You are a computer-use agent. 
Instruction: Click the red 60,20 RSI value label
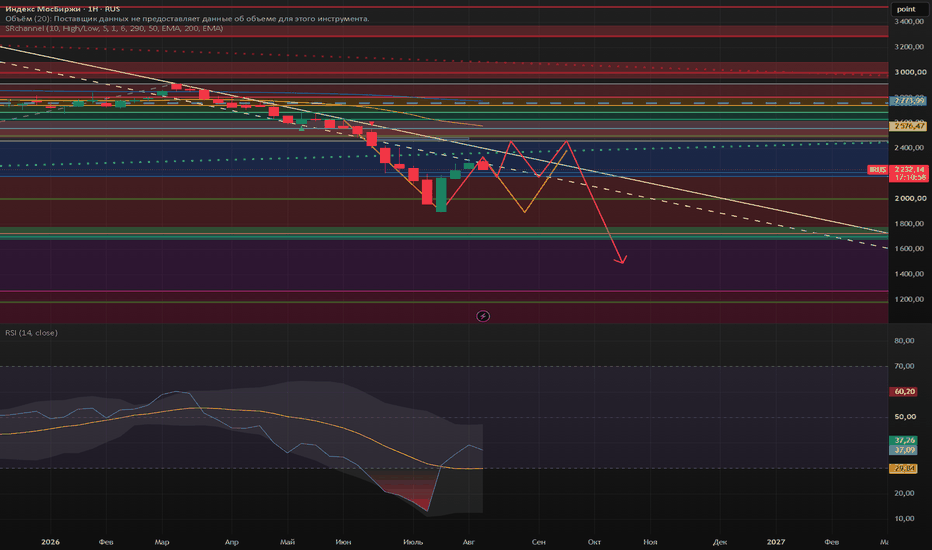click(x=903, y=391)
